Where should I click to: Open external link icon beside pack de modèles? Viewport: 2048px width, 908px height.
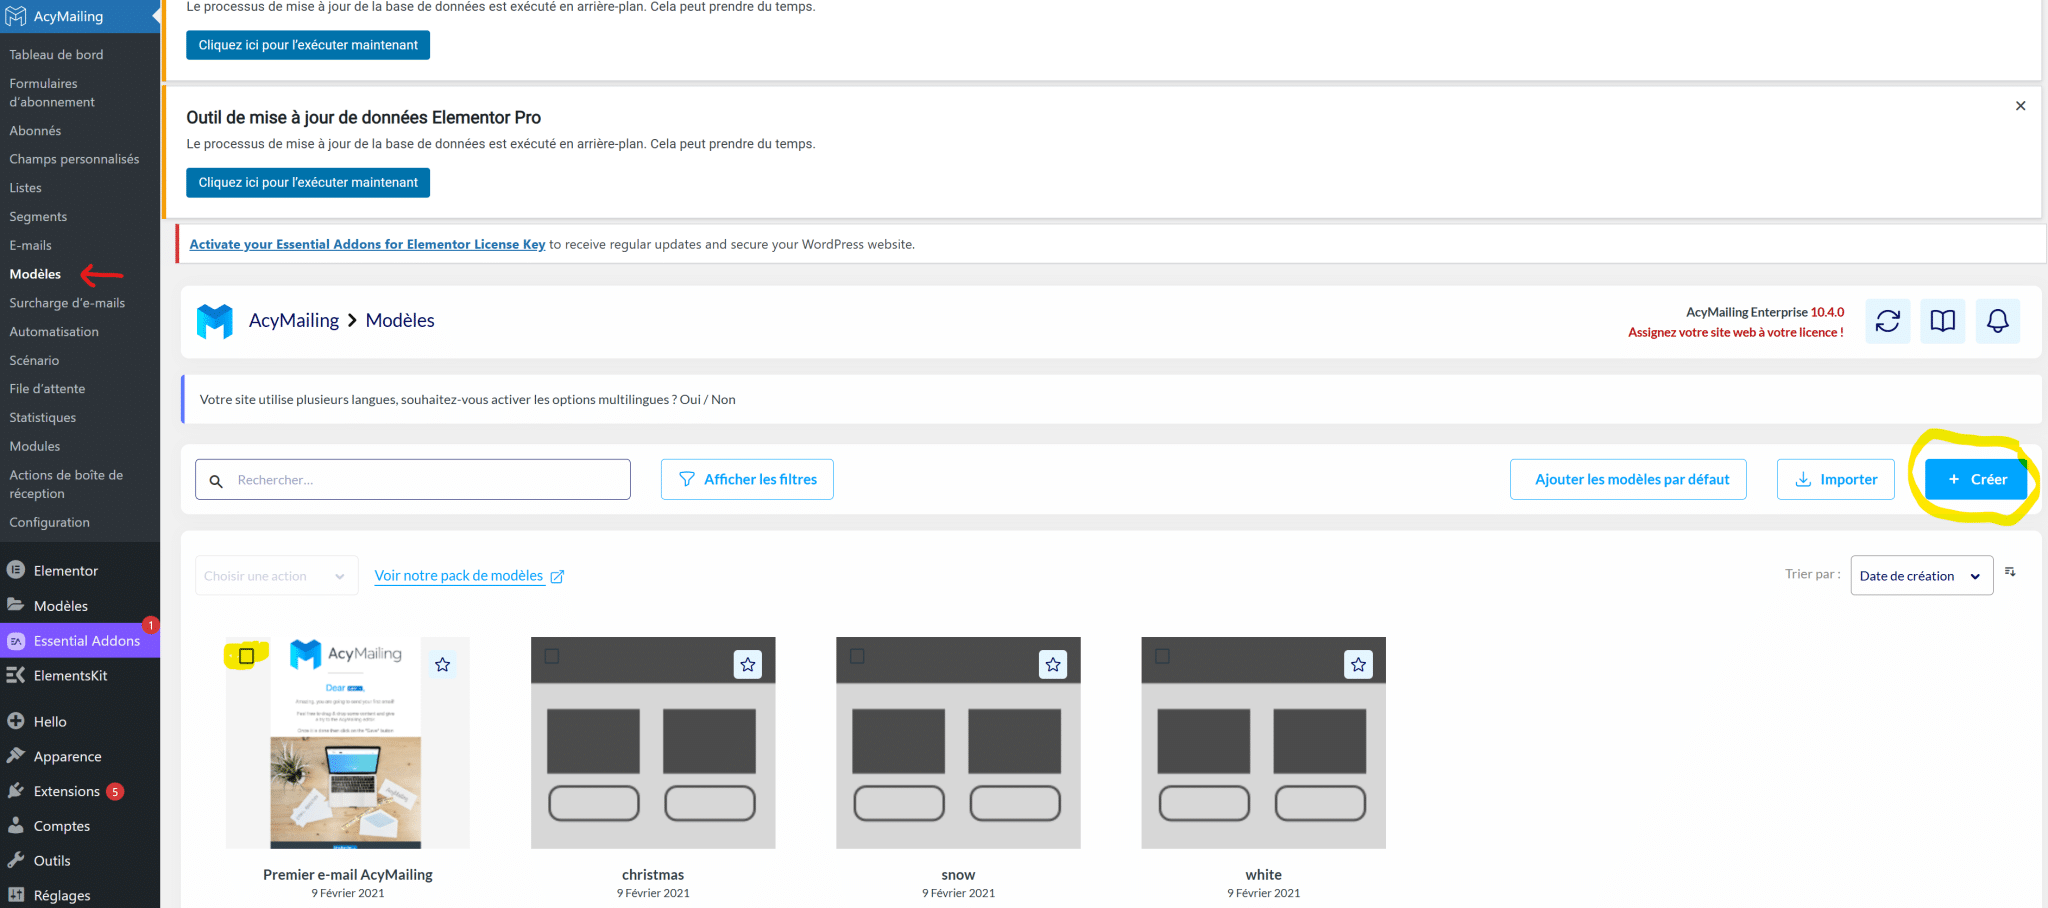tap(557, 576)
